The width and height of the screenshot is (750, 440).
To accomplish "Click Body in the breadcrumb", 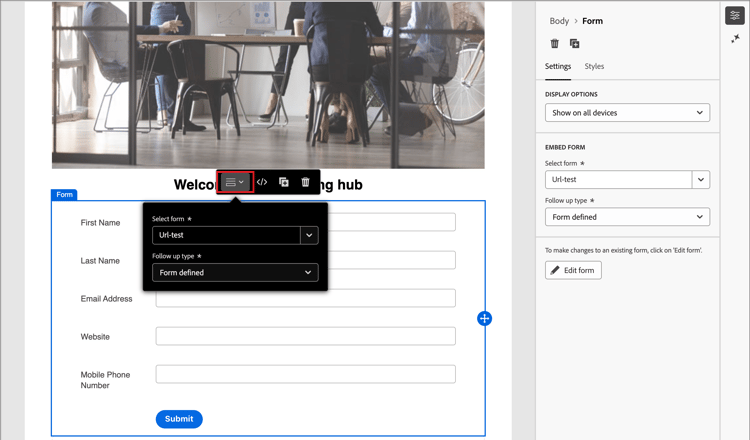I will [559, 21].
